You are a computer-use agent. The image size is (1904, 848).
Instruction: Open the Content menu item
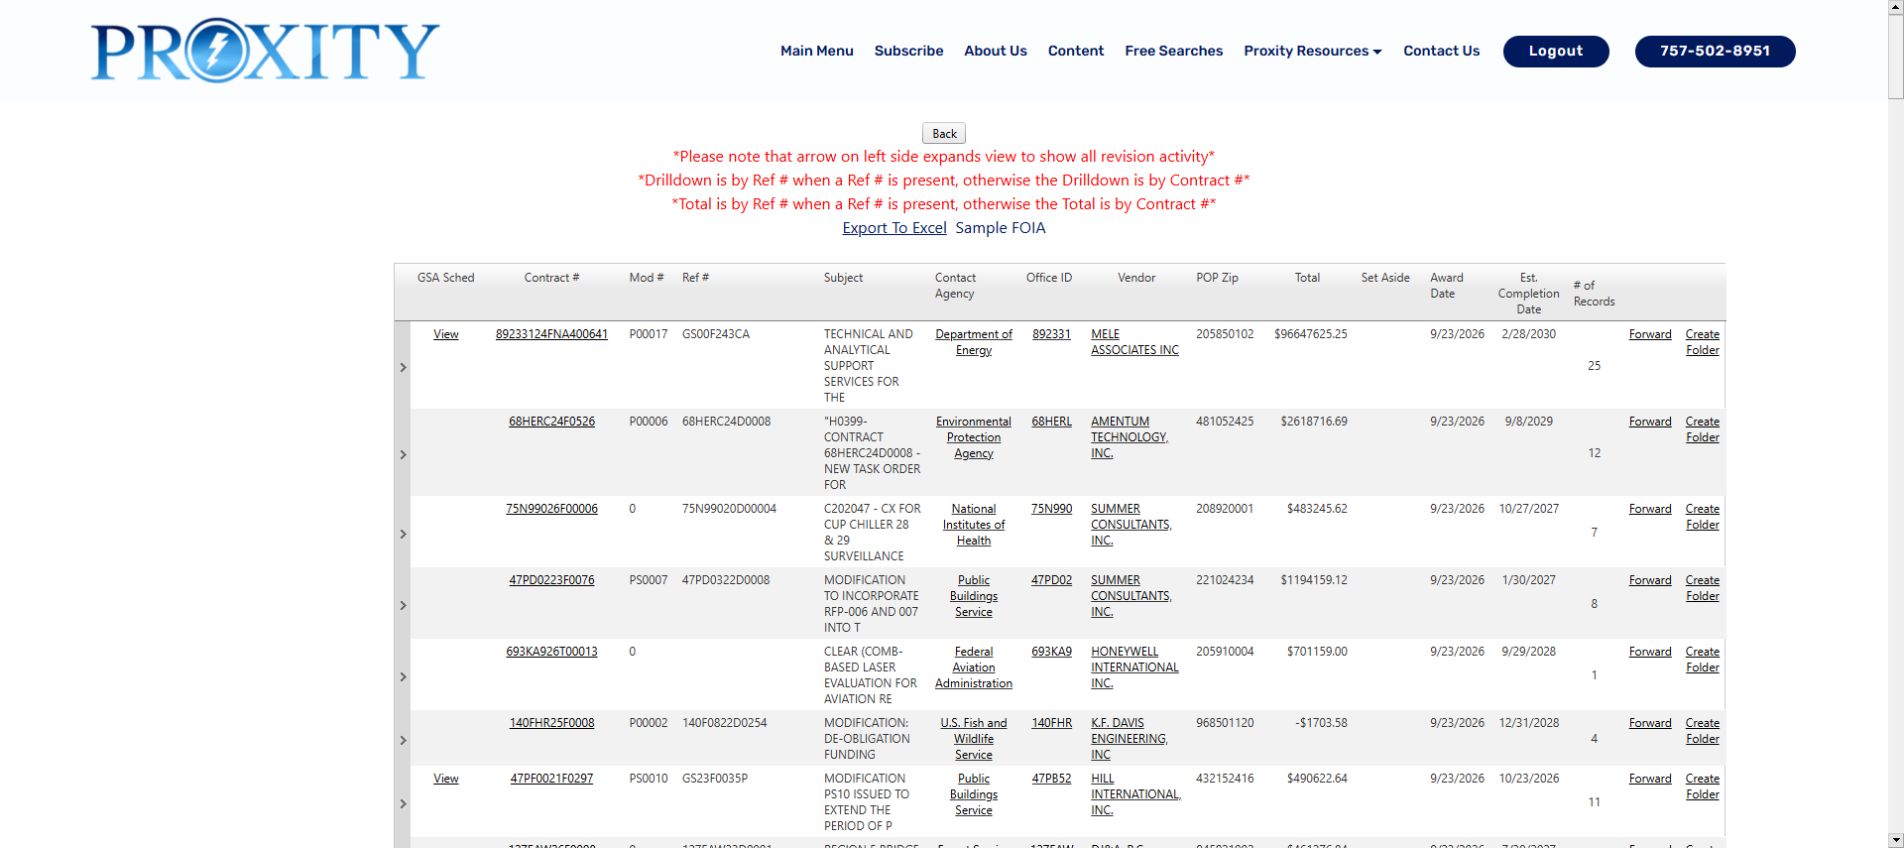pos(1076,51)
